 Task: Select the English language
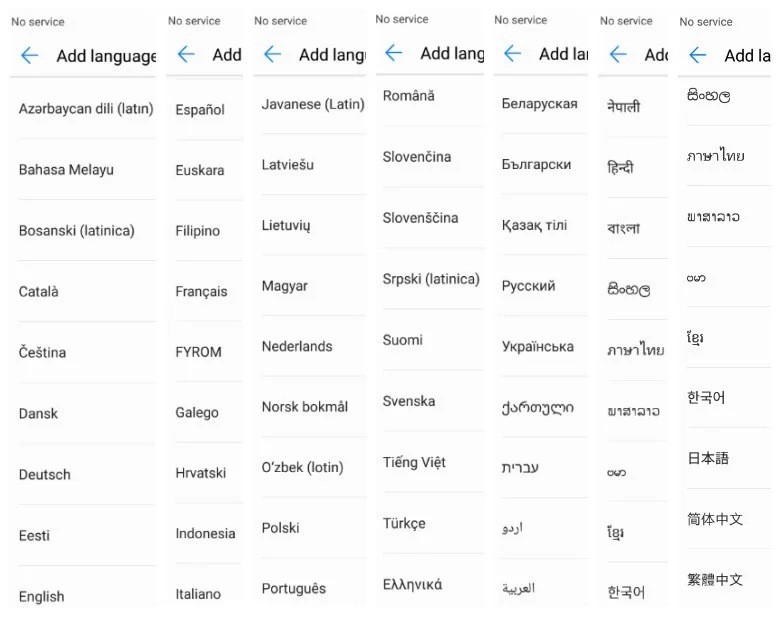41,596
